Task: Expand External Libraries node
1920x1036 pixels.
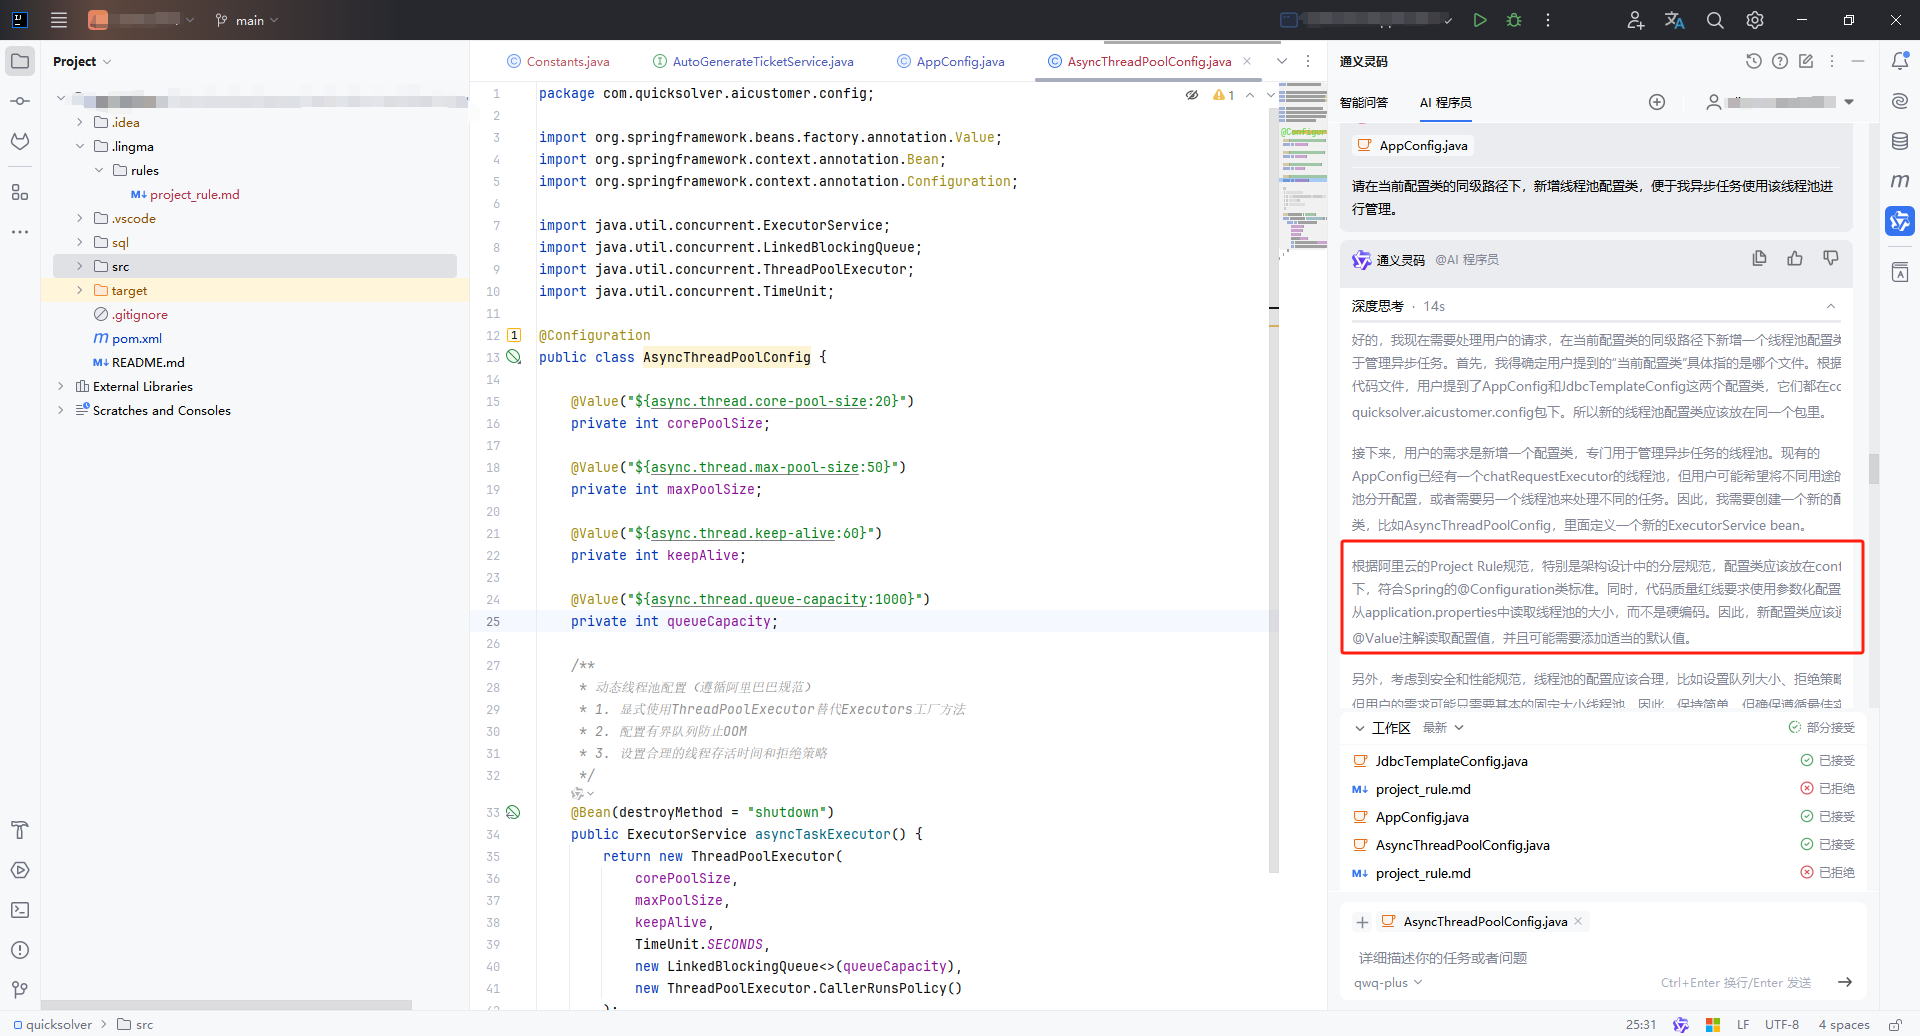Action: point(60,386)
